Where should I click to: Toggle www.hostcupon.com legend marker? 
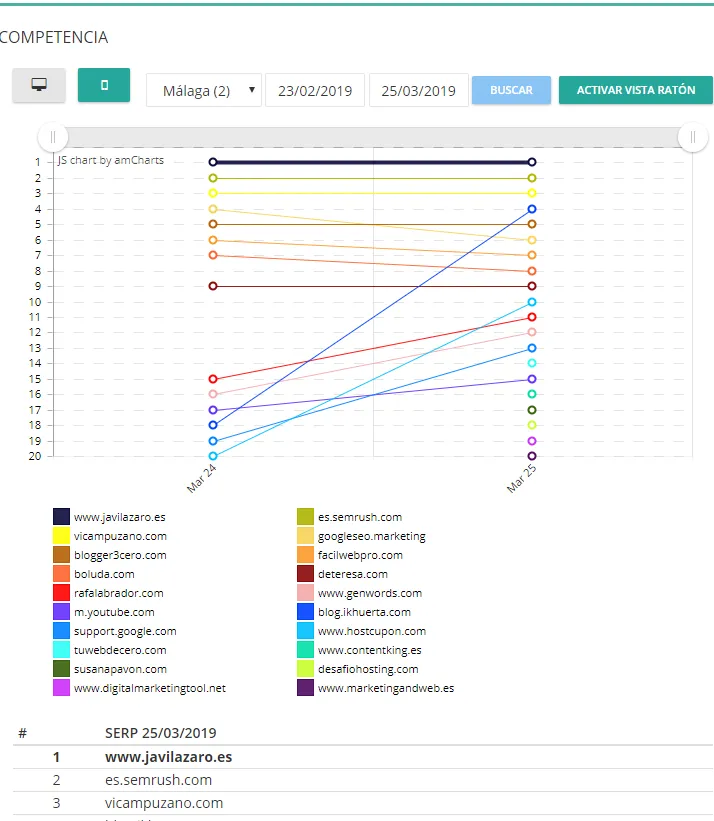click(306, 631)
